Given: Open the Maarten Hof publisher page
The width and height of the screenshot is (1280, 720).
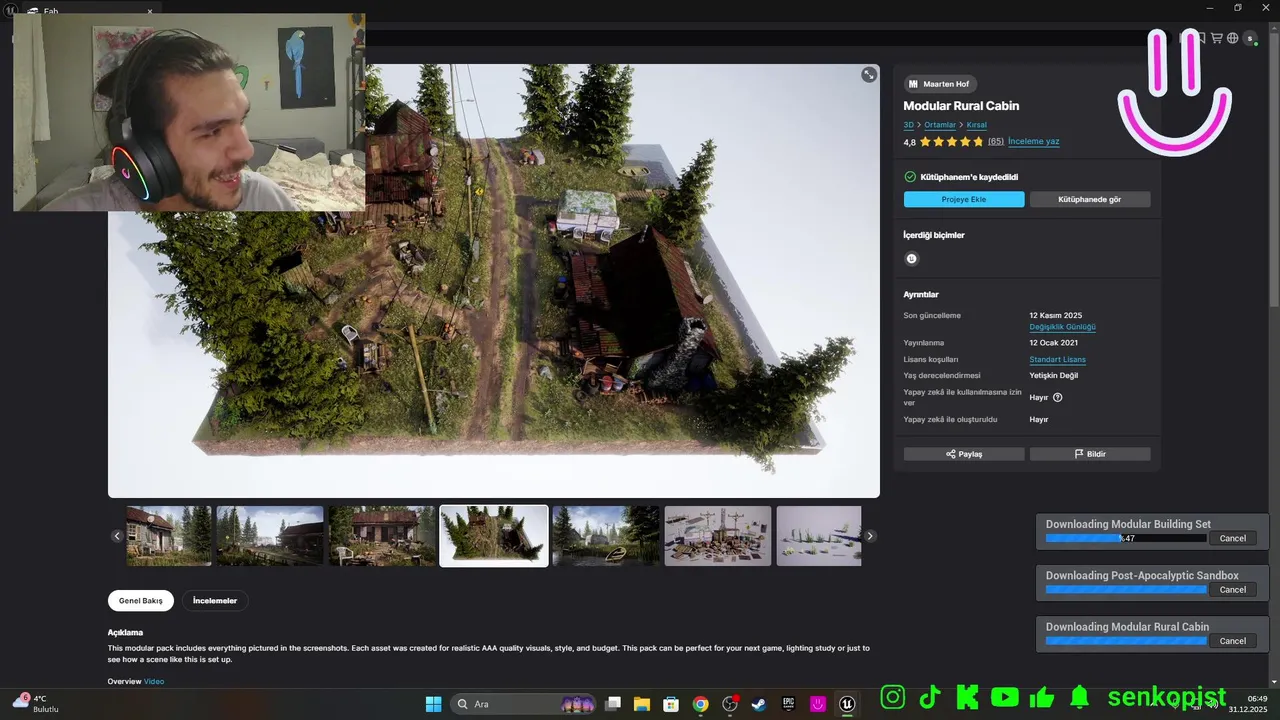Looking at the screenshot, I should (940, 84).
